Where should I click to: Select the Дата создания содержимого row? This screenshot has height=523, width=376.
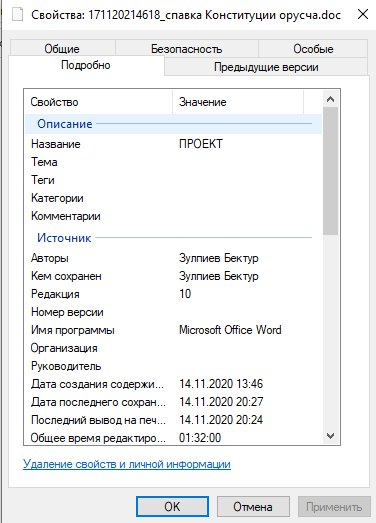click(x=173, y=384)
